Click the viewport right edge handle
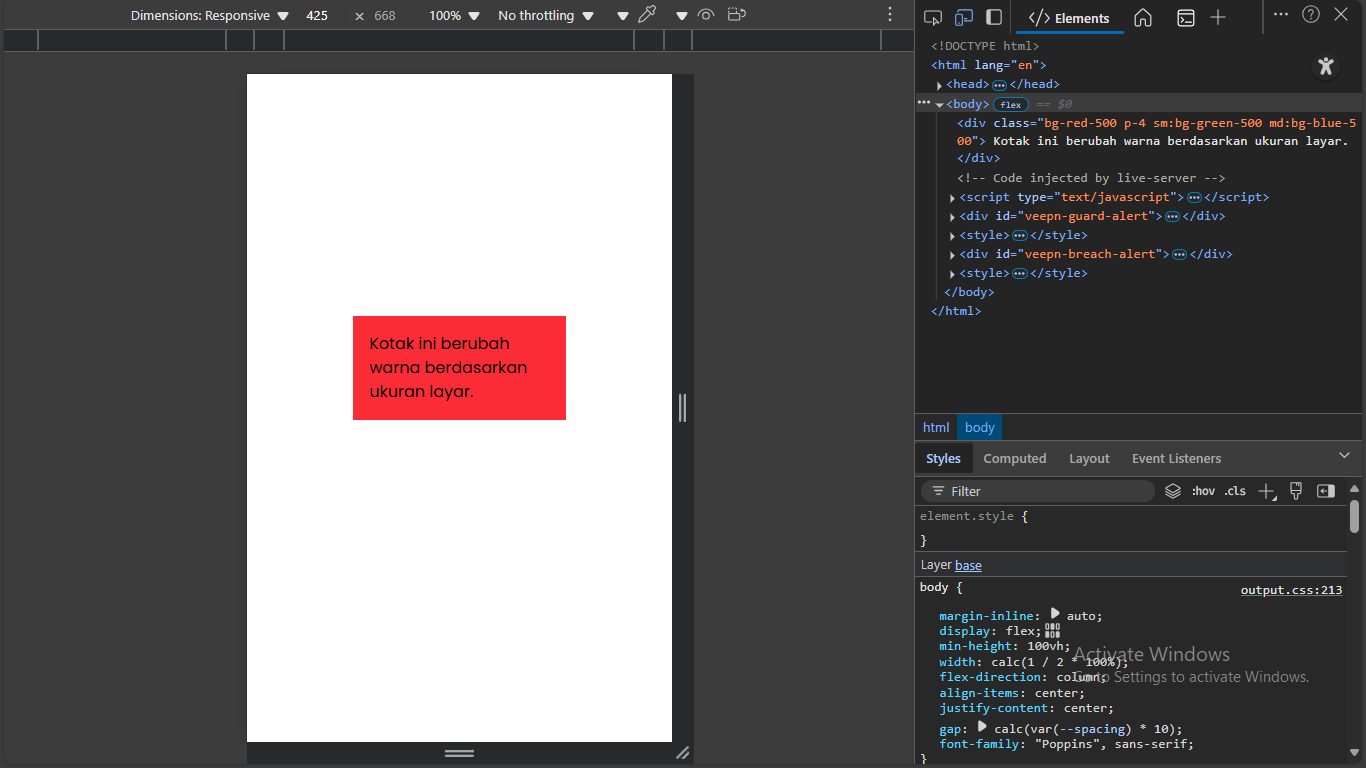Viewport: 1366px width, 768px height. (683, 408)
